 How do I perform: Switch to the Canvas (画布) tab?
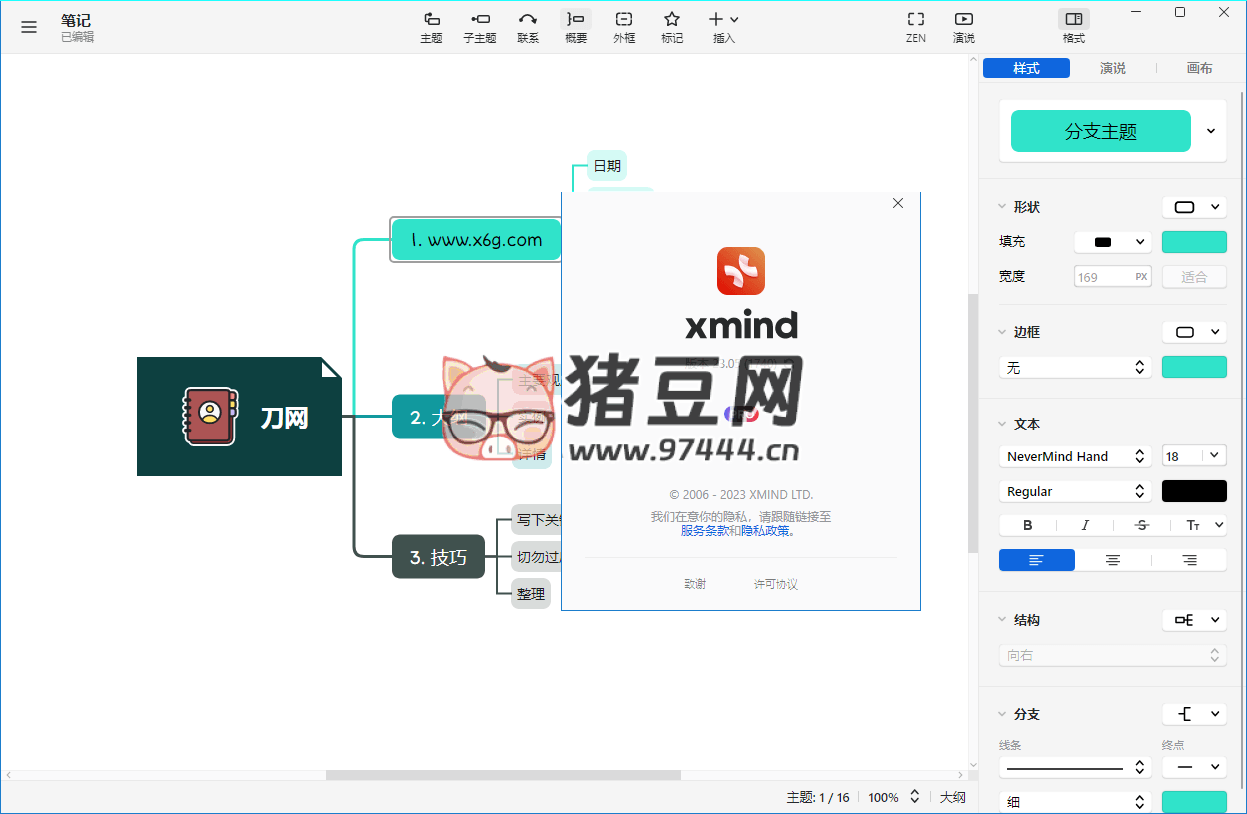point(1199,68)
